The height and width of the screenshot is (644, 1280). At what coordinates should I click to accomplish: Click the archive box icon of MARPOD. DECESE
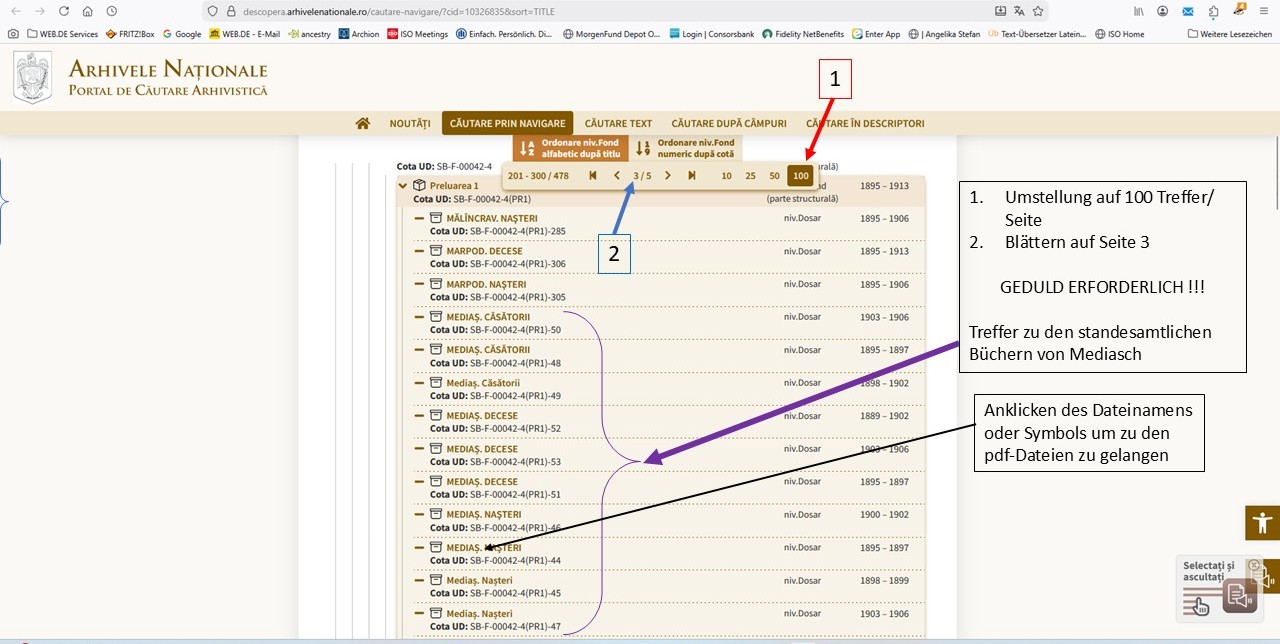click(x=436, y=251)
